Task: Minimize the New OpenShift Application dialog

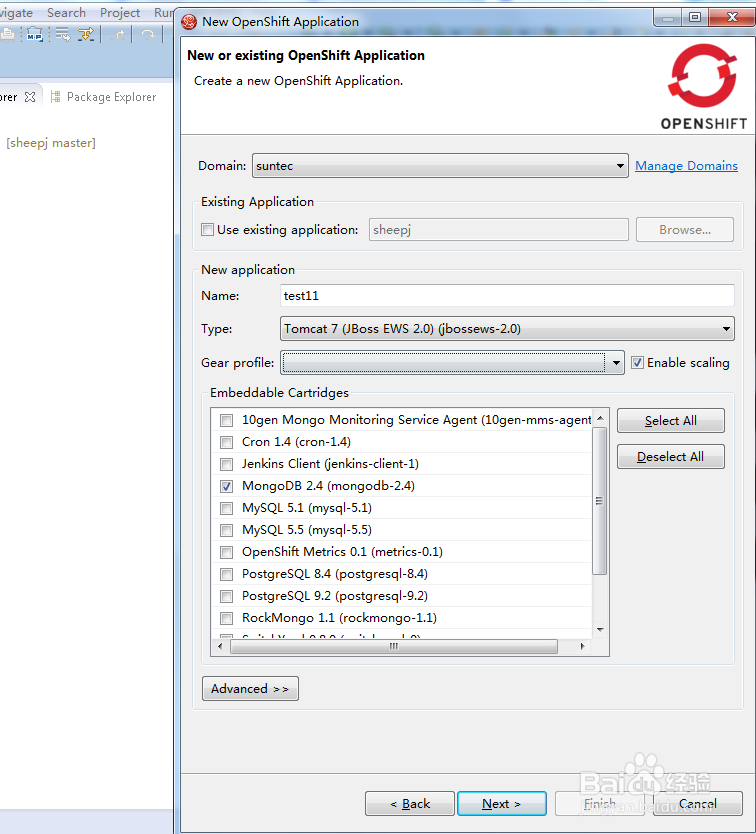Action: pos(668,17)
